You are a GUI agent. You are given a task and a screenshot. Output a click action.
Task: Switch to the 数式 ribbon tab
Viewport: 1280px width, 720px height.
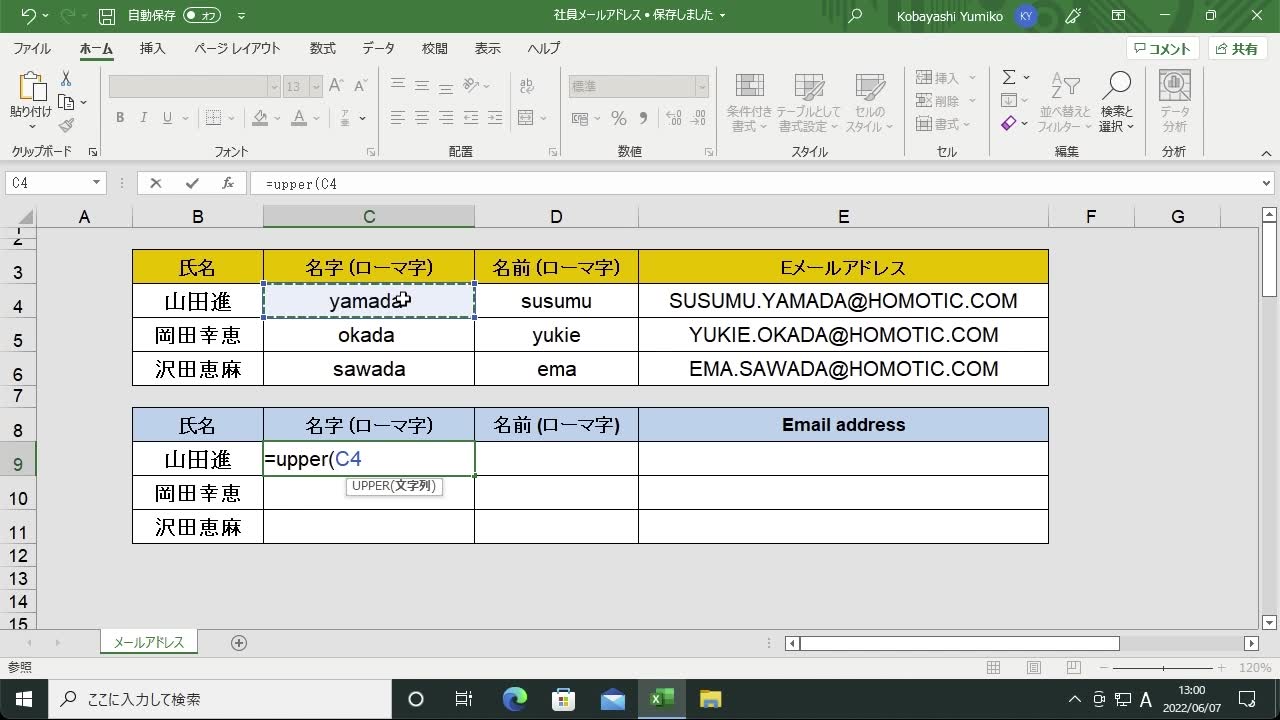coord(322,47)
